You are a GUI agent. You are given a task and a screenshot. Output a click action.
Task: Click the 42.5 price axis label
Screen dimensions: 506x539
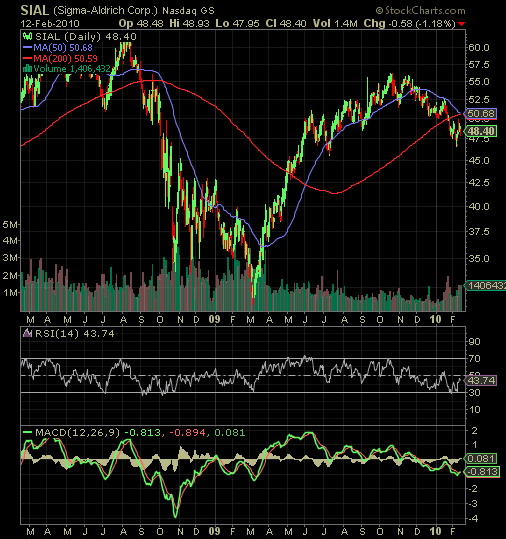coord(479,183)
